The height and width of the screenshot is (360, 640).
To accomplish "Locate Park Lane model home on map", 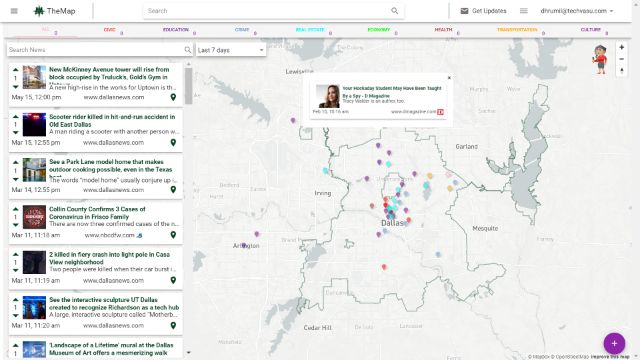I will 173,189.
